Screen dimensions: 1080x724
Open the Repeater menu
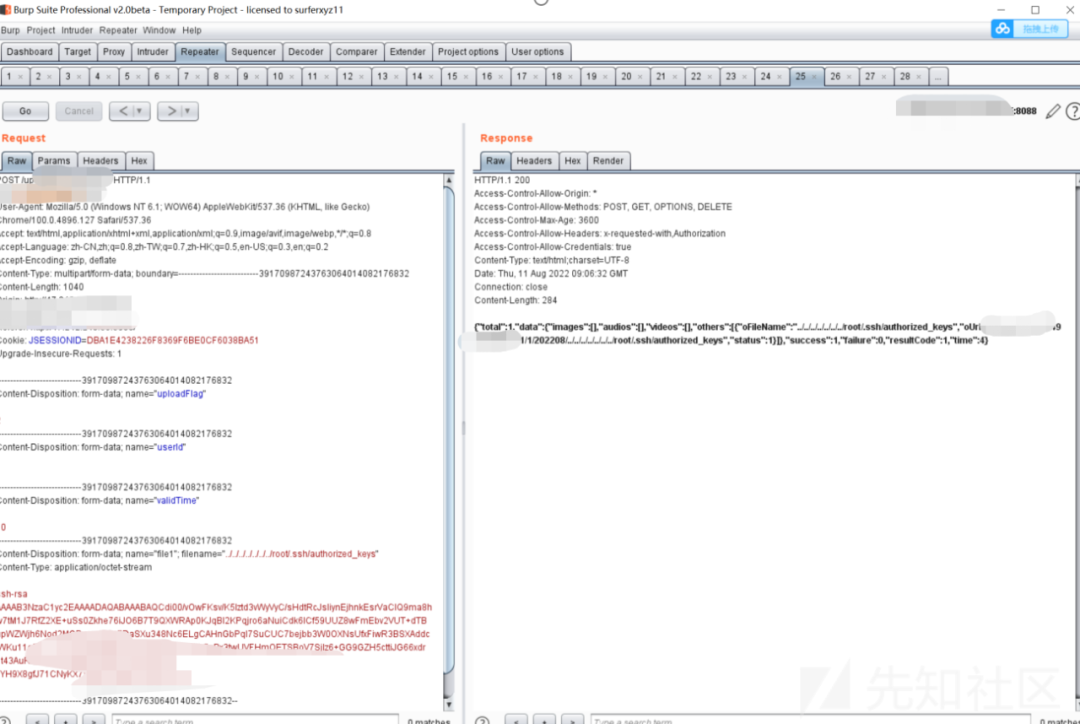click(118, 30)
